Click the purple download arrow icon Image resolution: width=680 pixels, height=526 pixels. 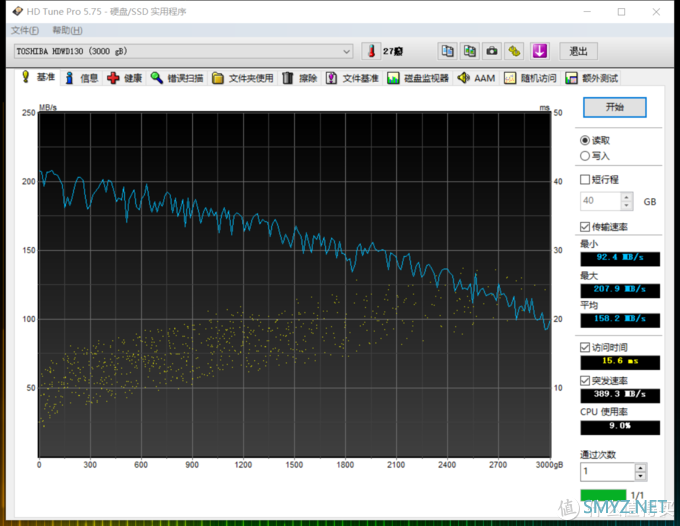(x=539, y=51)
